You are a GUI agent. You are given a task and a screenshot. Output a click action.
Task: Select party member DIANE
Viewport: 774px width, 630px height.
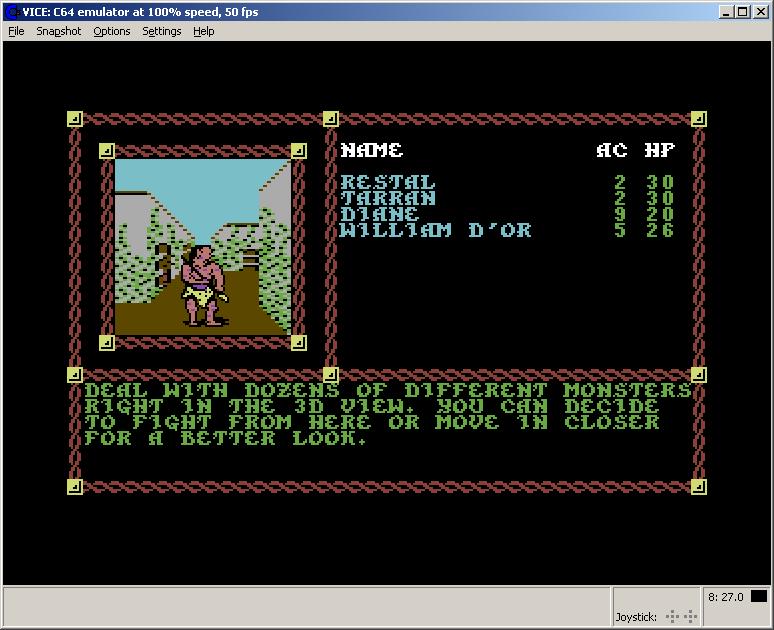pos(380,214)
